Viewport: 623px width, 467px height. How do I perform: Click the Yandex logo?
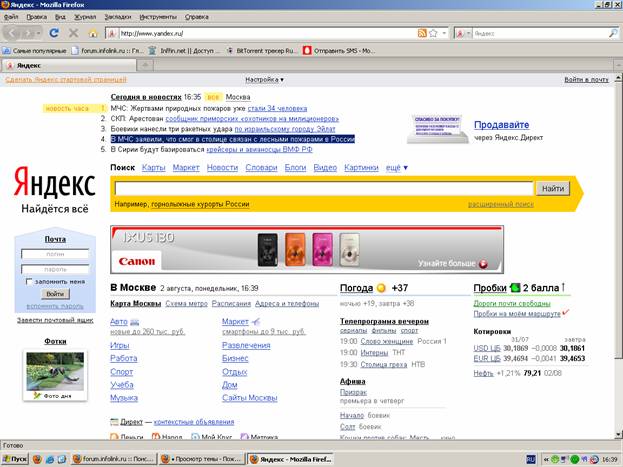(55, 182)
